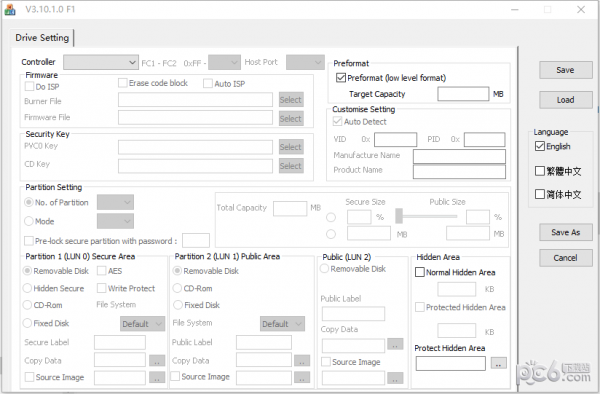Open the Host Port dropdown
Screen dimensions: 600x394
(305, 62)
